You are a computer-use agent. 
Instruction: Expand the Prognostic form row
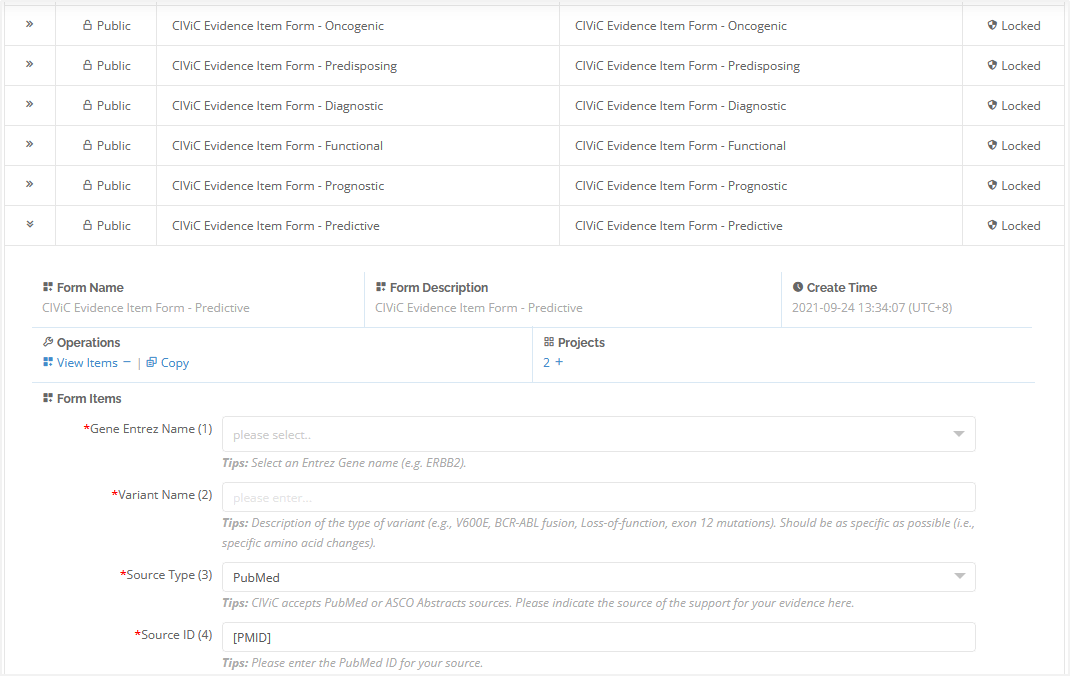tap(29, 184)
